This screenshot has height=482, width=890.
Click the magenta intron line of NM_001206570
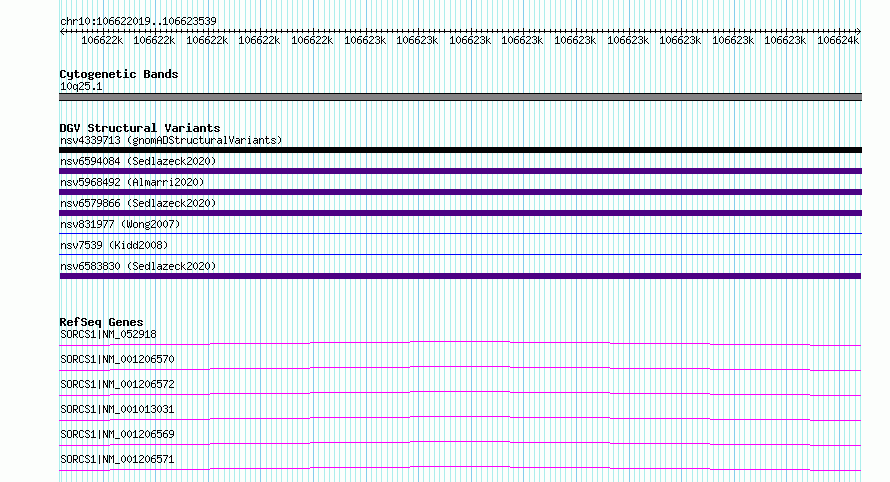point(460,368)
